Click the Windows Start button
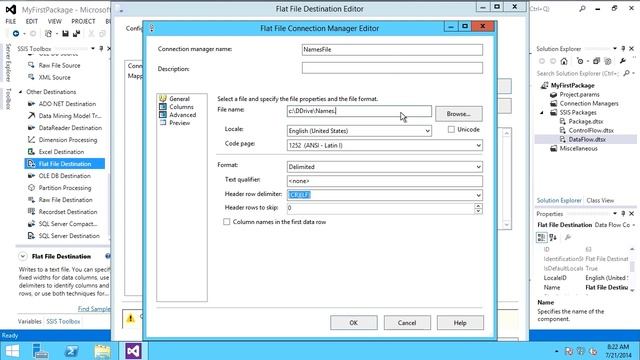Image resolution: width=640 pixels, height=360 pixels. [x=12, y=351]
